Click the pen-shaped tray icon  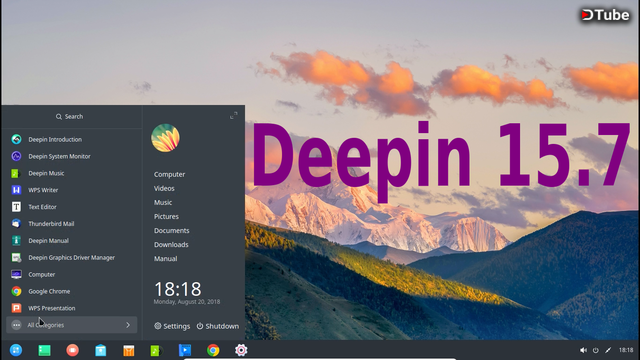click(x=608, y=350)
